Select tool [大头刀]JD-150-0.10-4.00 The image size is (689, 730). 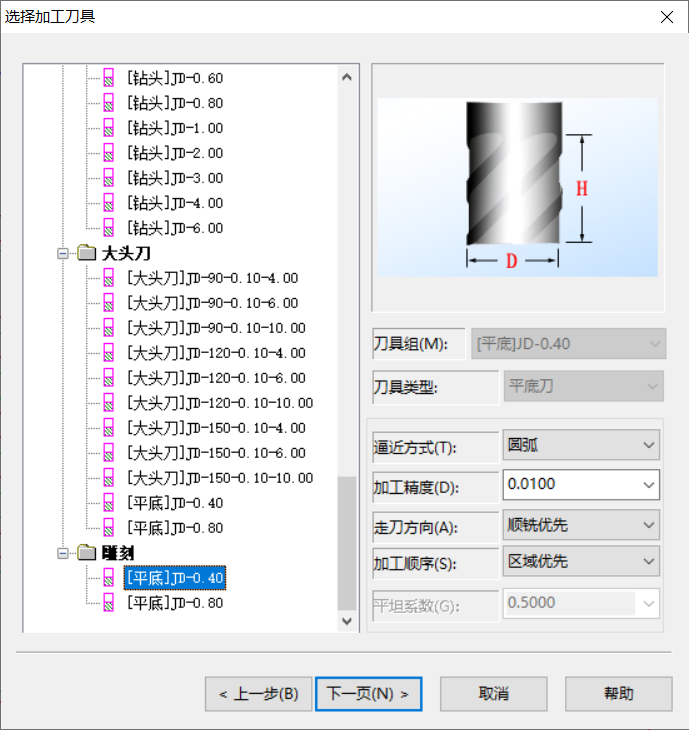(216, 428)
